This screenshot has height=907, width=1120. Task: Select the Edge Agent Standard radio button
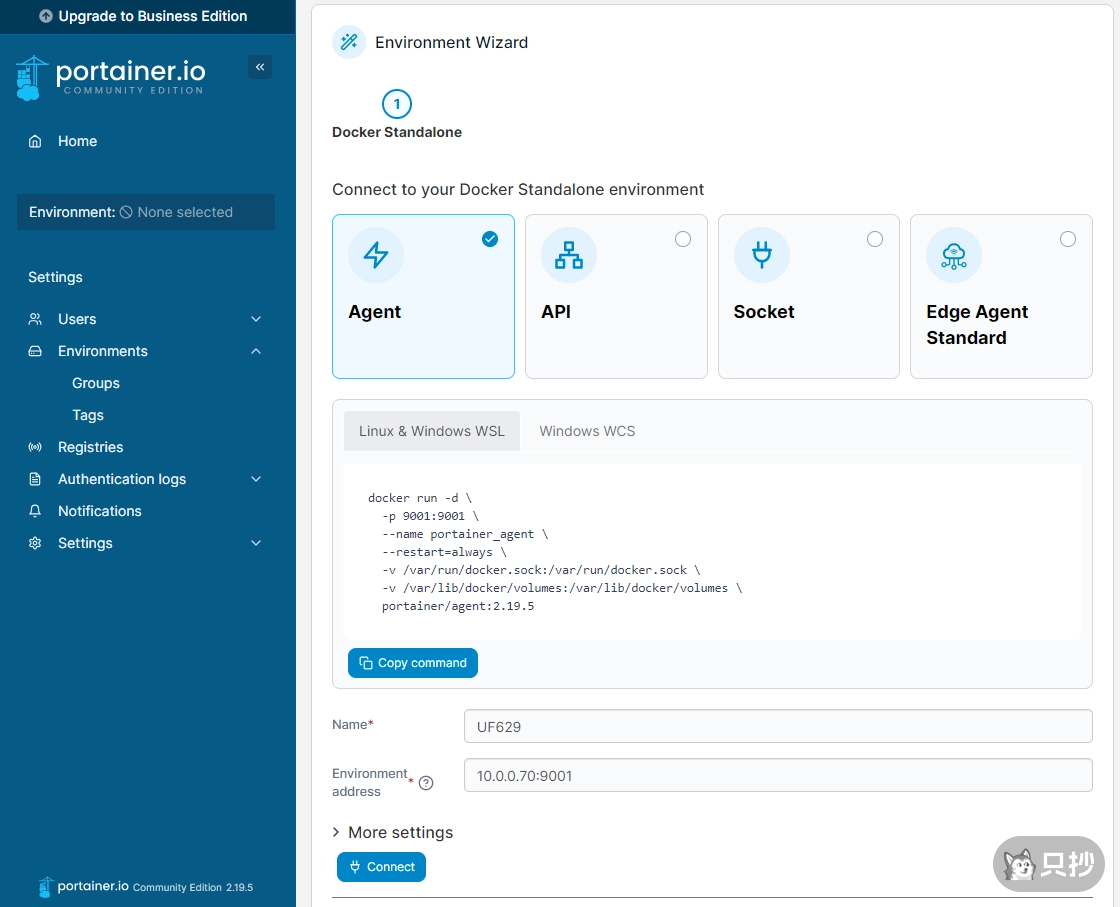tap(1068, 239)
